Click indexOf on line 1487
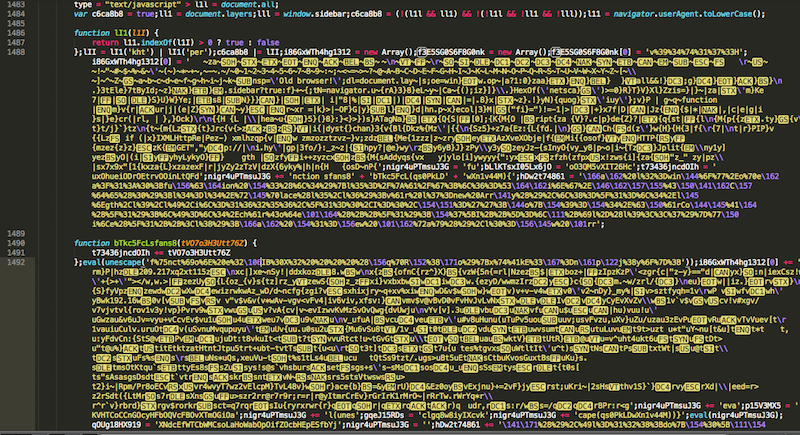This screenshot has height=435, width=800. (x=158, y=43)
